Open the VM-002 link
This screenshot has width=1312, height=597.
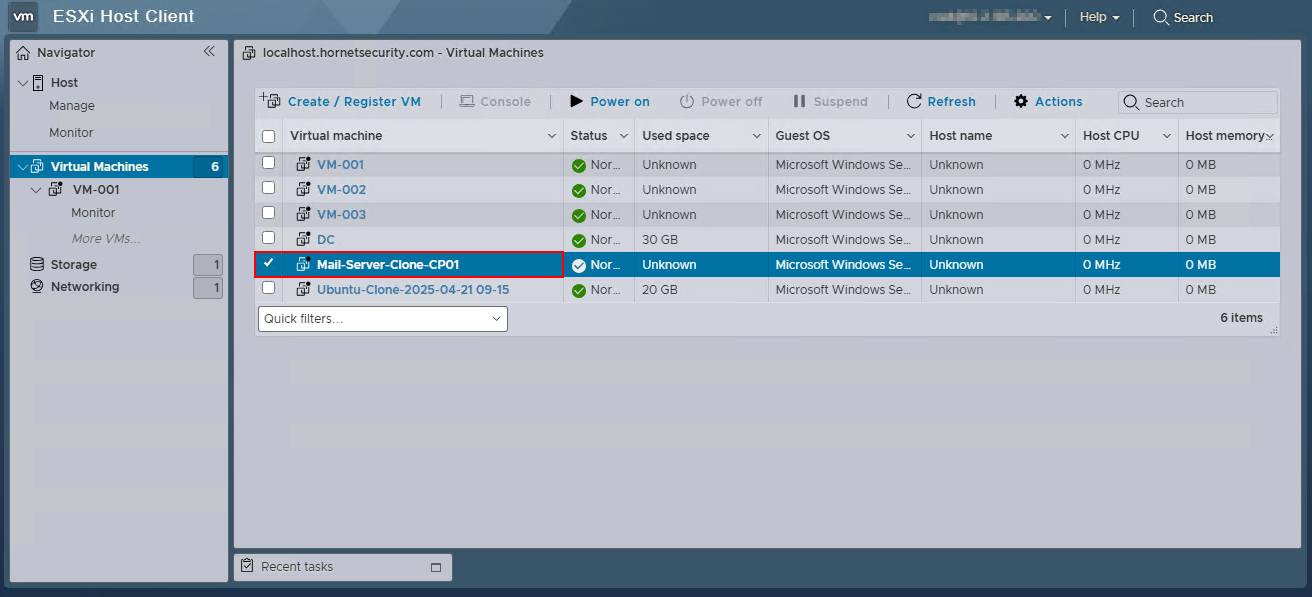click(341, 190)
